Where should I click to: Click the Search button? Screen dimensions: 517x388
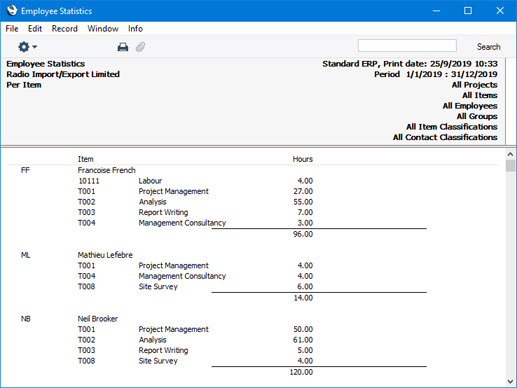tap(488, 47)
